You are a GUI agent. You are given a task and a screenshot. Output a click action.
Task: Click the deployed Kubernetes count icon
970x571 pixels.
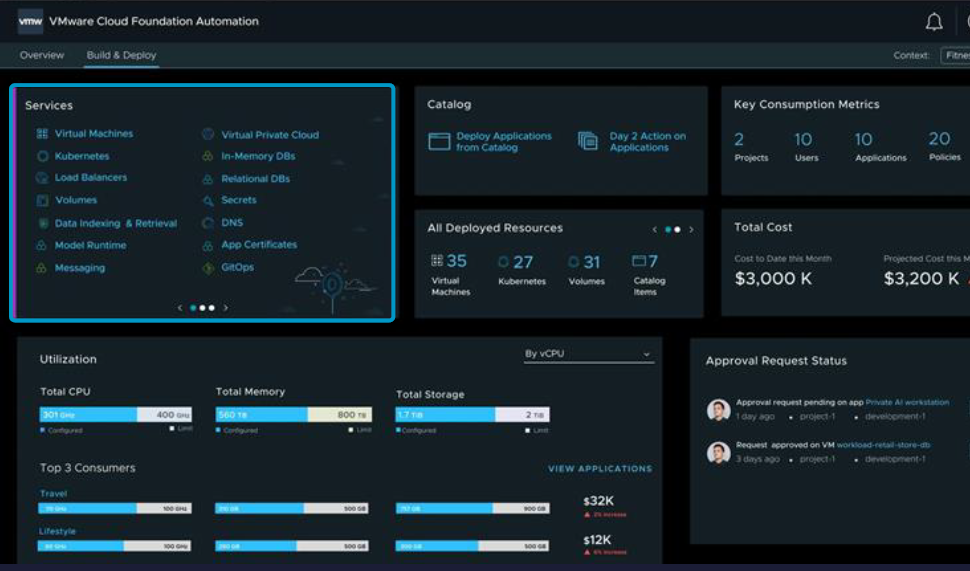503,262
